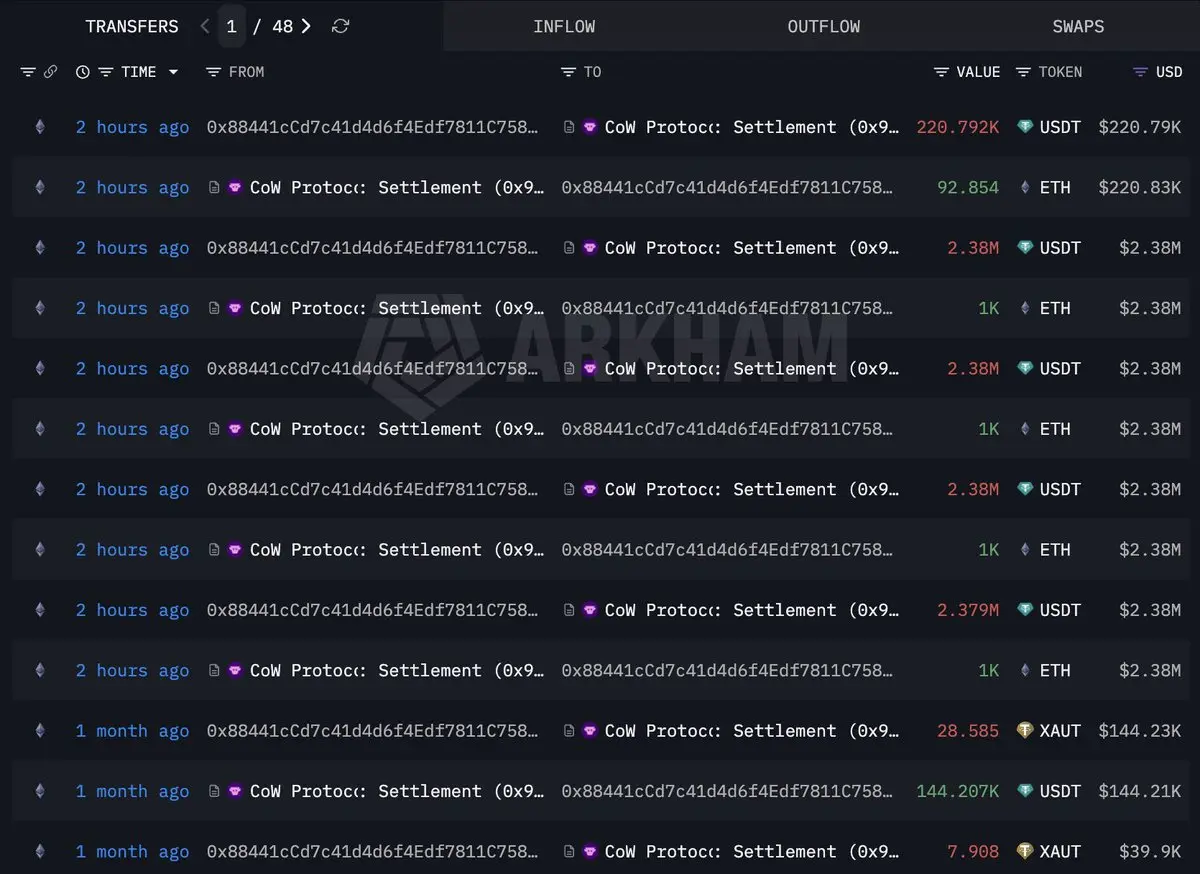
Task: Click the ETH token icon in the 92.854 row
Action: coord(1024,187)
